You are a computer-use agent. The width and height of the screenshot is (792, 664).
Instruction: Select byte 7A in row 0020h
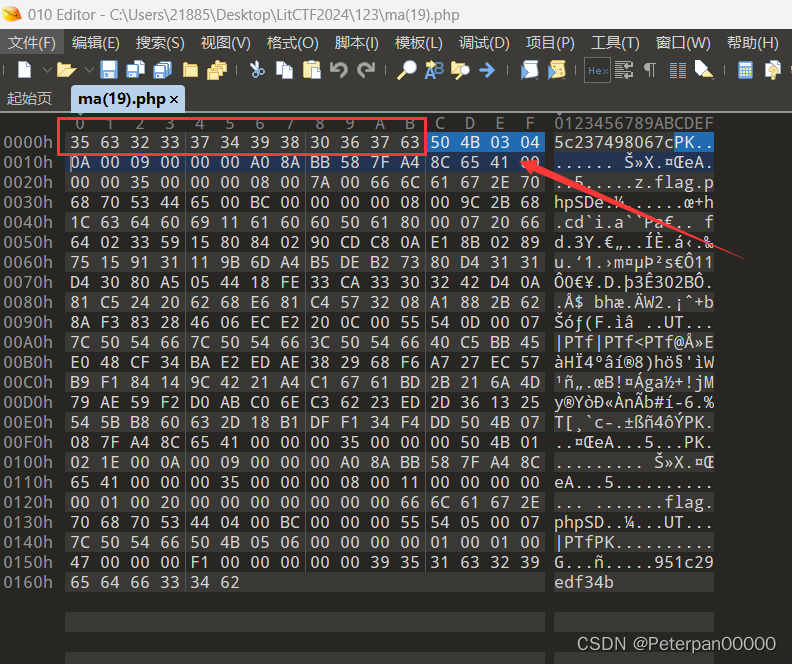[320, 182]
